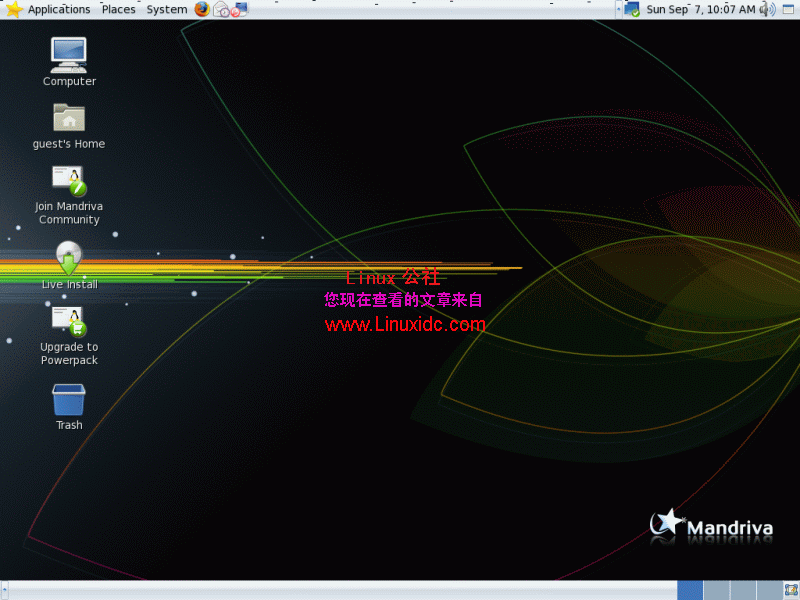Launch Firefox from the top panel
The width and height of the screenshot is (800, 600).
(200, 9)
